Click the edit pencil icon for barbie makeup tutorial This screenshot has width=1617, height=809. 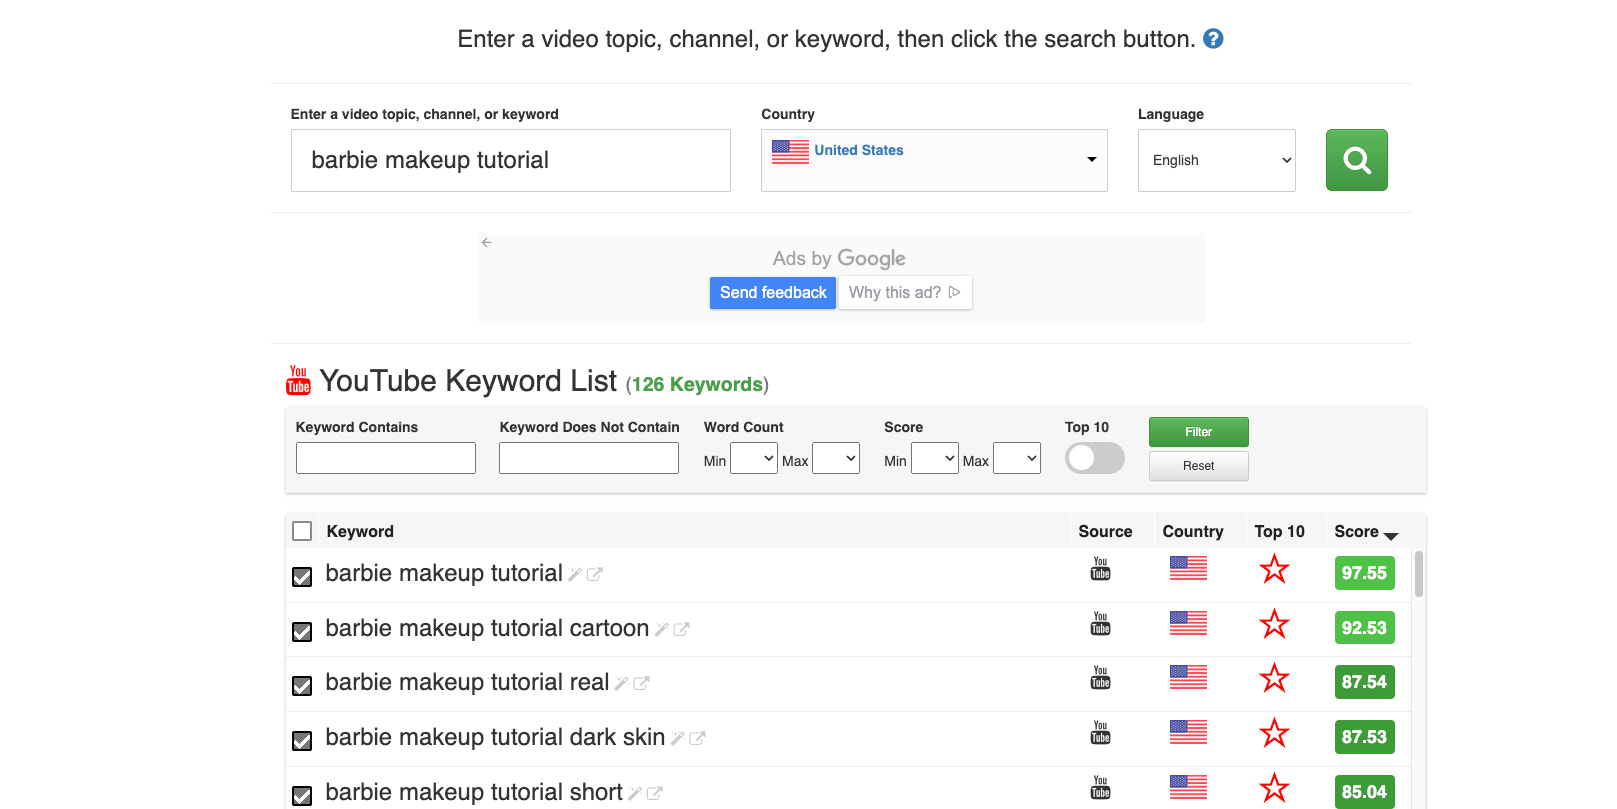point(575,574)
